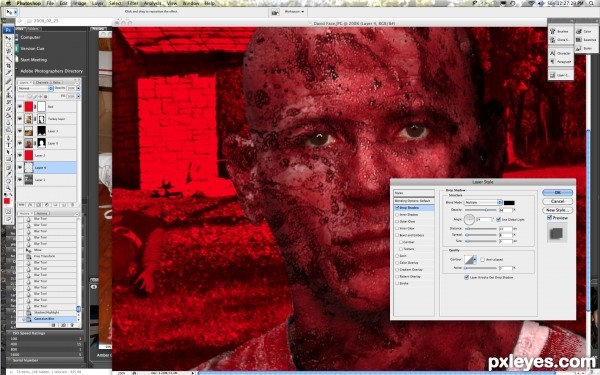Select the Type tool
Screen dimensions: 600x375
click(8, 145)
